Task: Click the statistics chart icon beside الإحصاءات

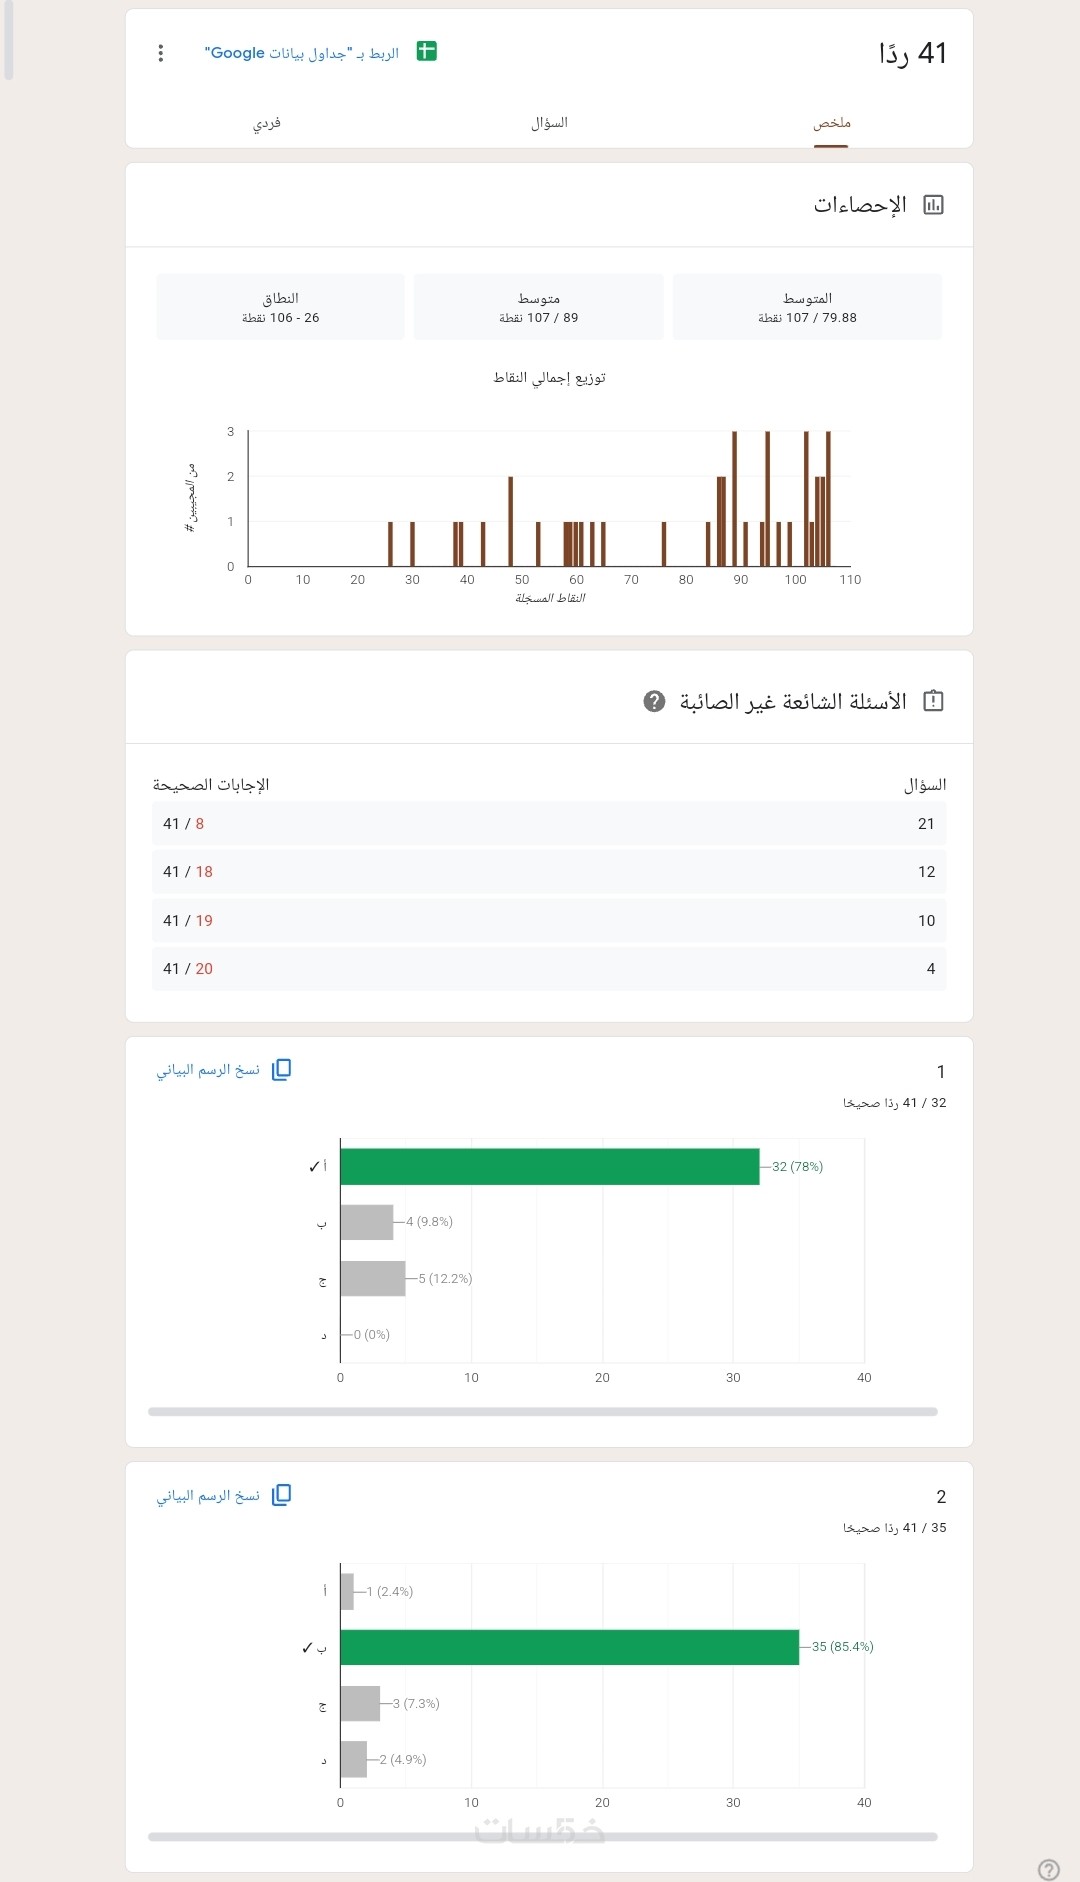Action: tap(933, 205)
